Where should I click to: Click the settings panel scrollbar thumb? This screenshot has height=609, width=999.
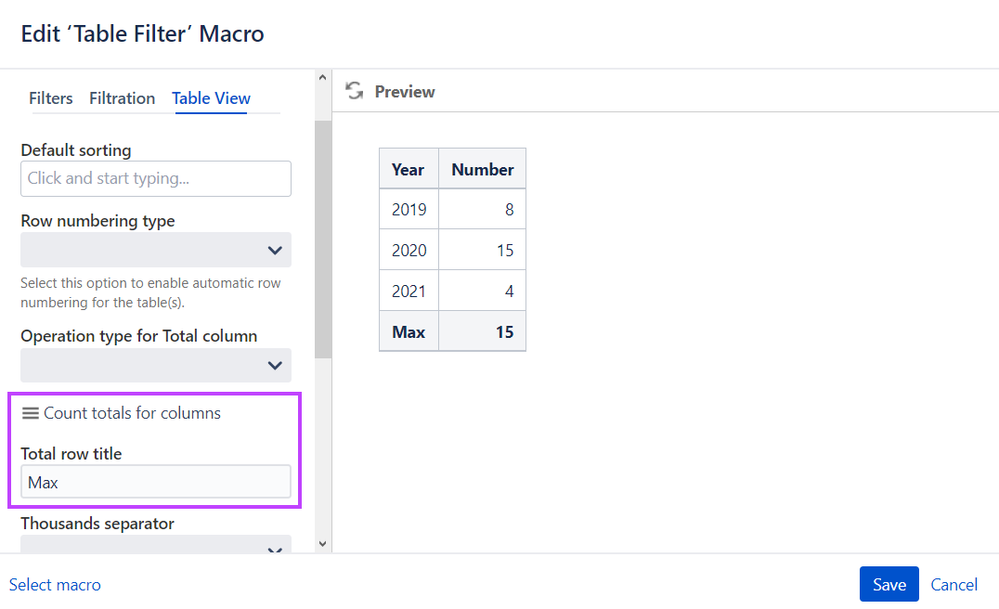[x=323, y=239]
